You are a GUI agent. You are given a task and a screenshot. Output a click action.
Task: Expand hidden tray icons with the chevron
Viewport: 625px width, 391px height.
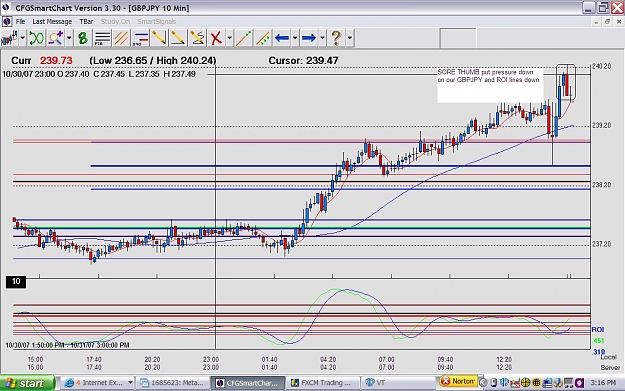pos(483,383)
